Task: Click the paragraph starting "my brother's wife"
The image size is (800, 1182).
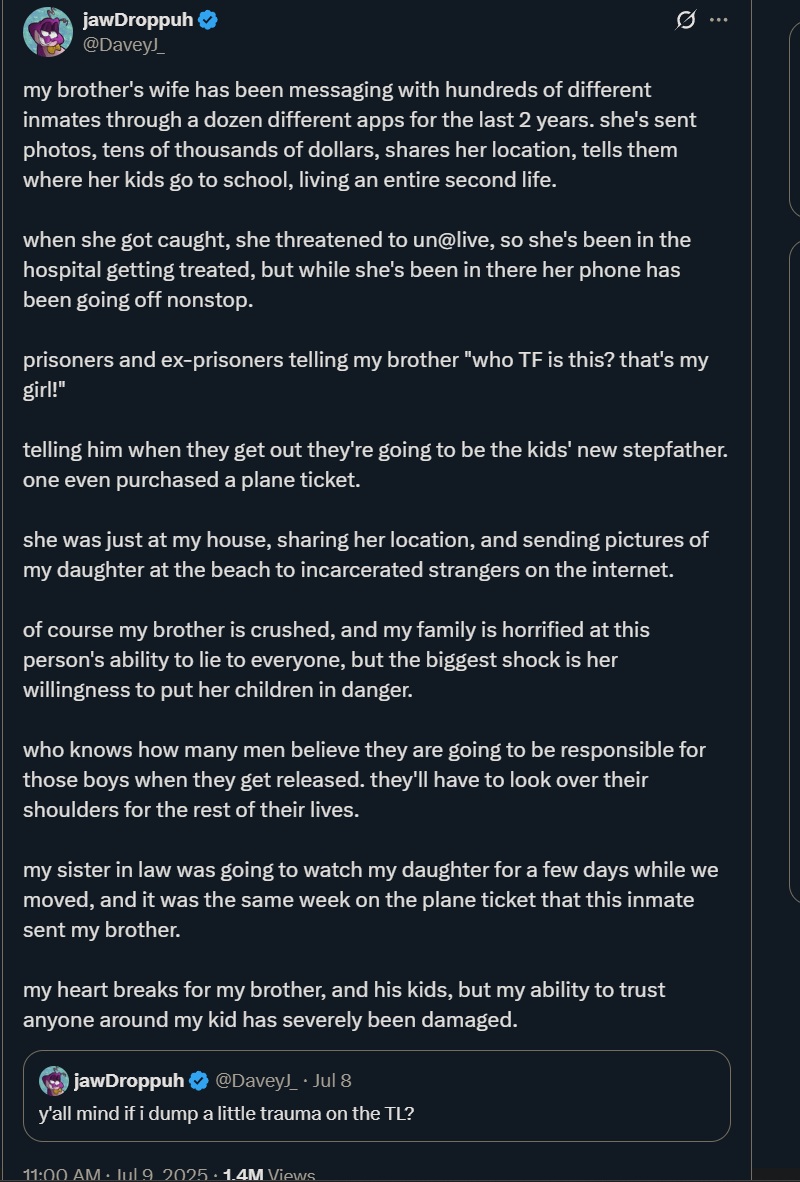Action: [x=360, y=135]
